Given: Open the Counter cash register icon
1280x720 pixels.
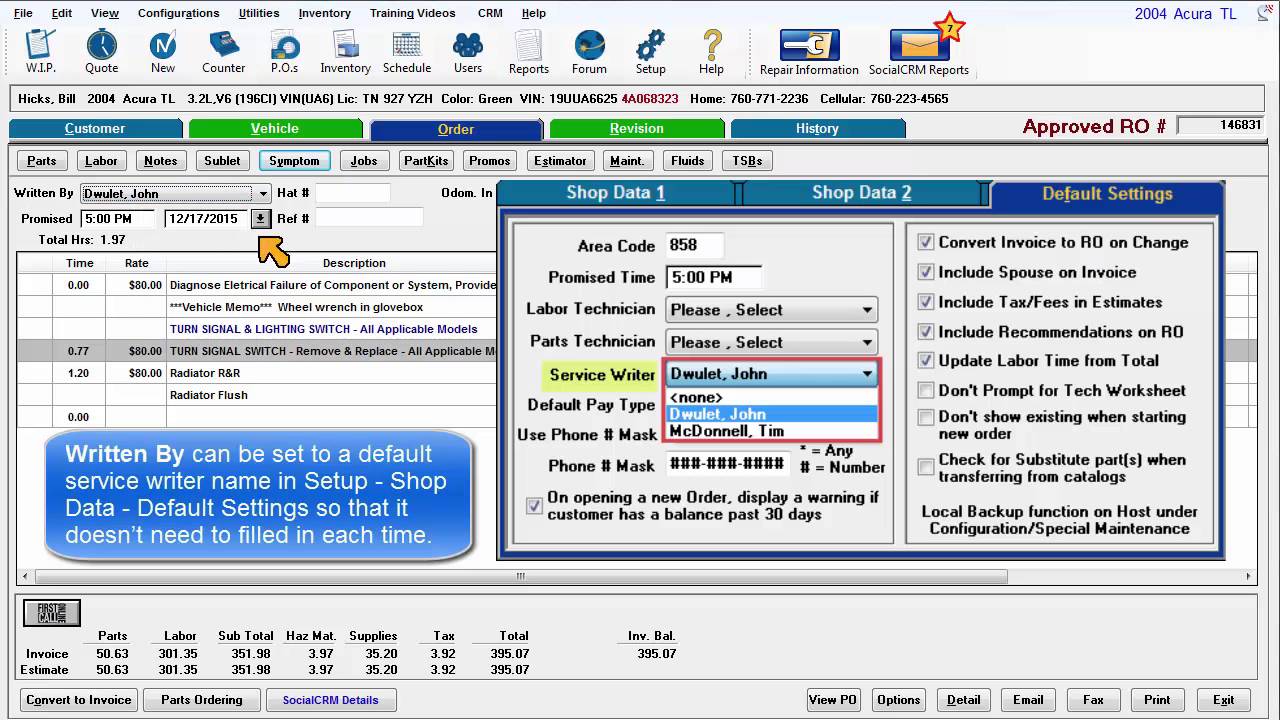Looking at the screenshot, I should coord(223,46).
